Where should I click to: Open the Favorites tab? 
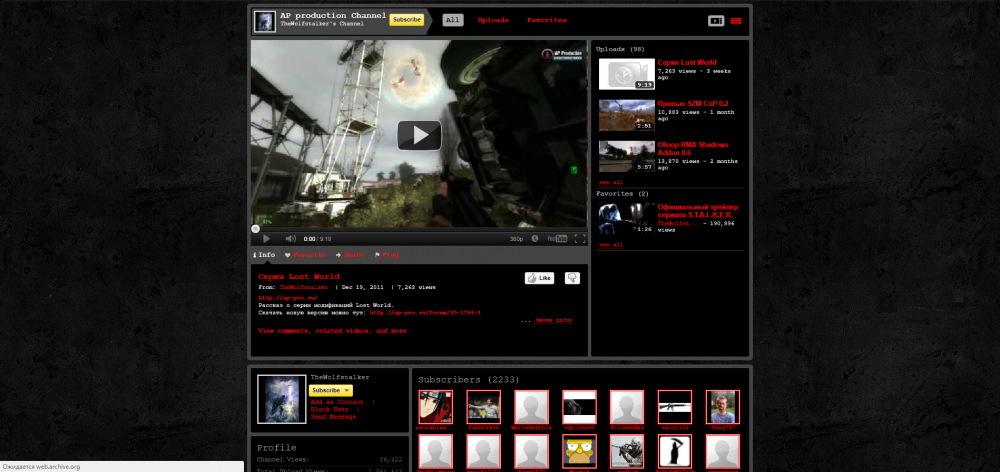point(547,20)
